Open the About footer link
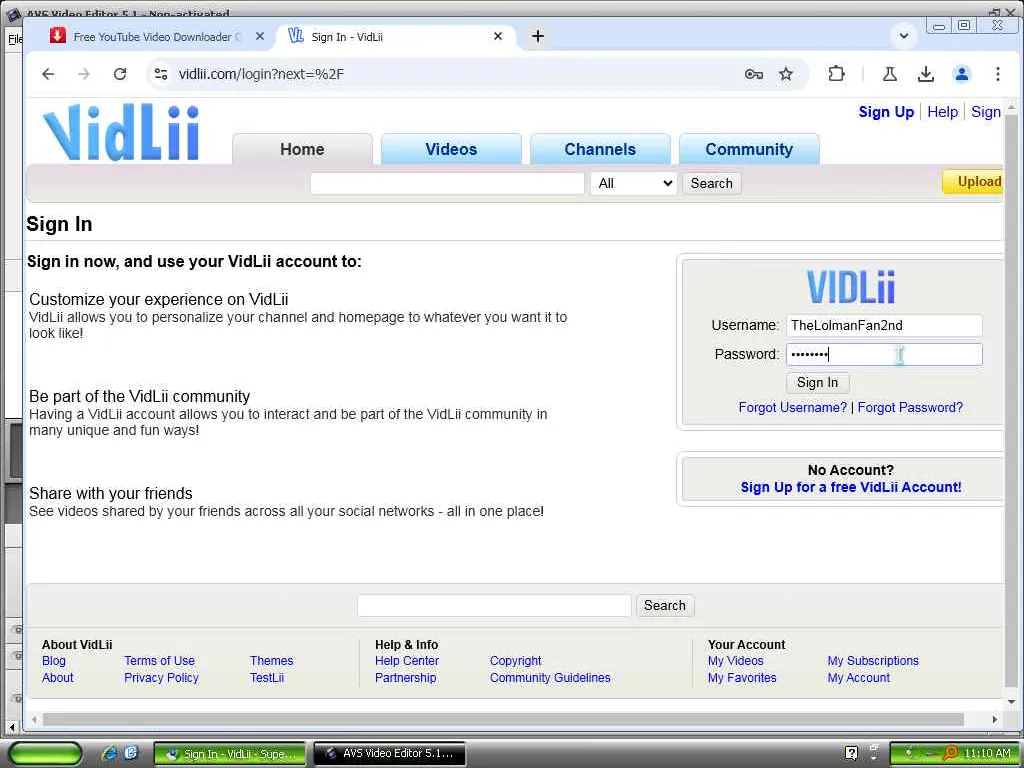Screen dimensions: 1024x768 point(57,678)
